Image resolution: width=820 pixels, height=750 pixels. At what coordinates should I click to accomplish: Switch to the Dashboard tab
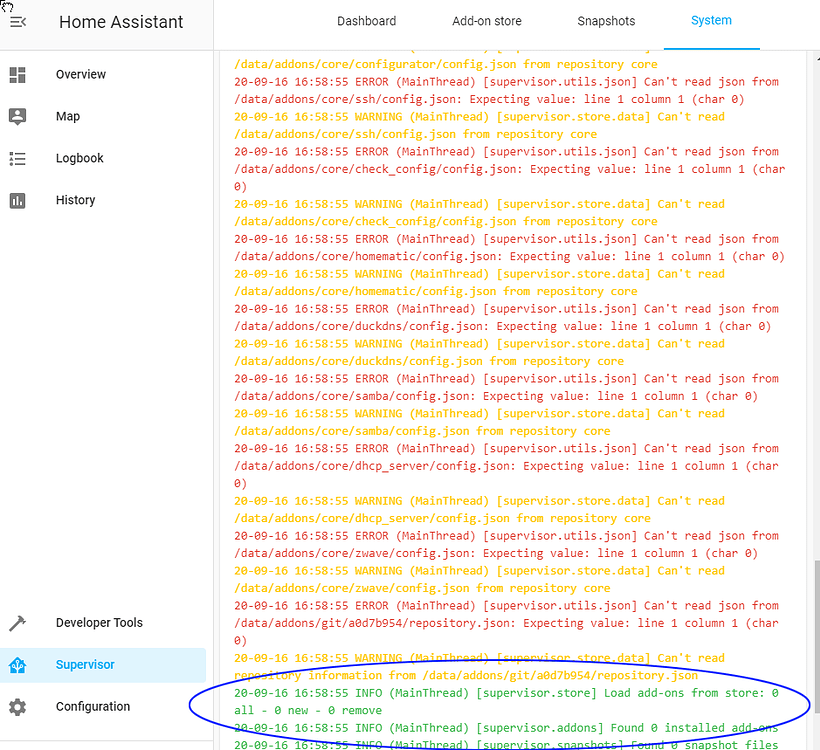pos(366,20)
